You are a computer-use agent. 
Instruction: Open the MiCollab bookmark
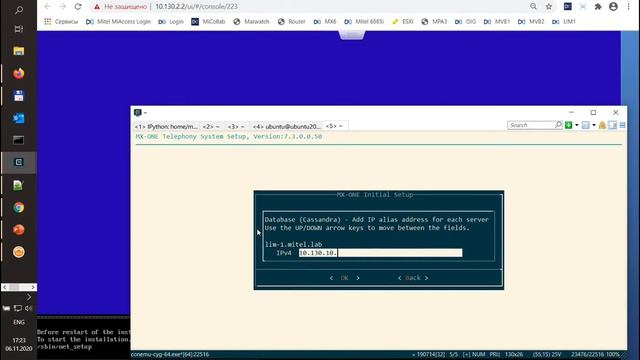(208, 22)
